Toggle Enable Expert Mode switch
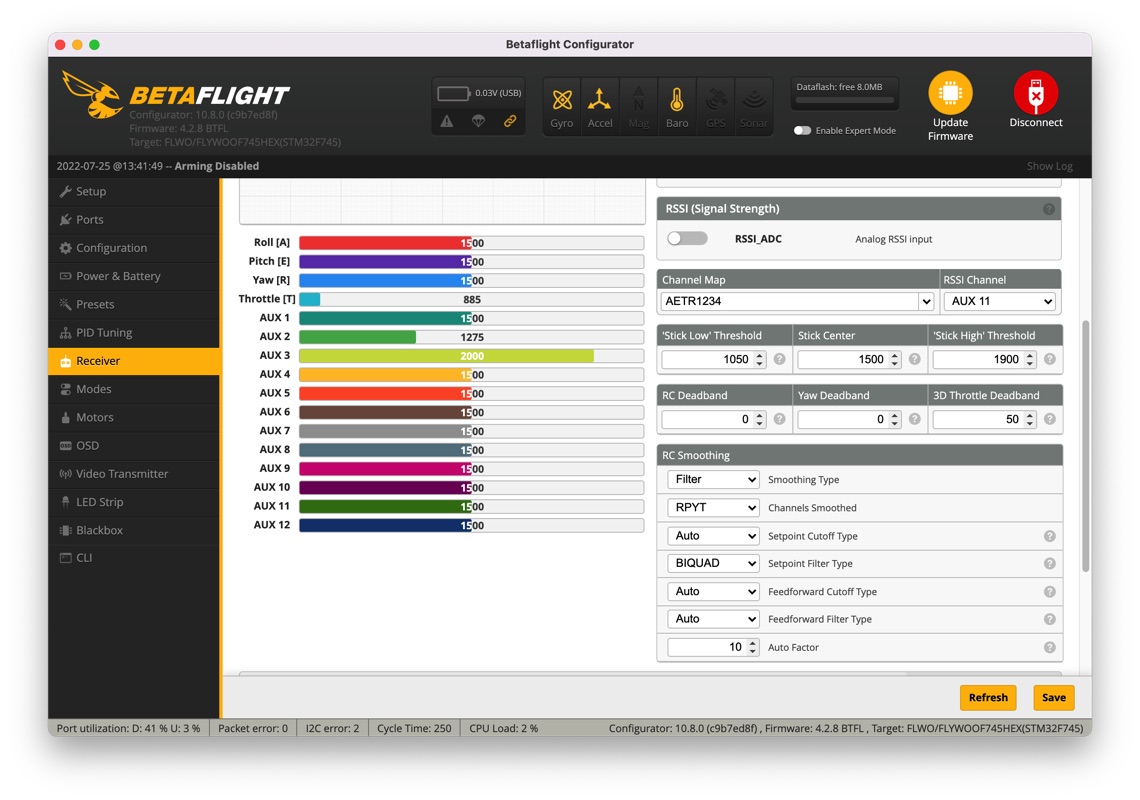The width and height of the screenshot is (1140, 800). coord(802,131)
